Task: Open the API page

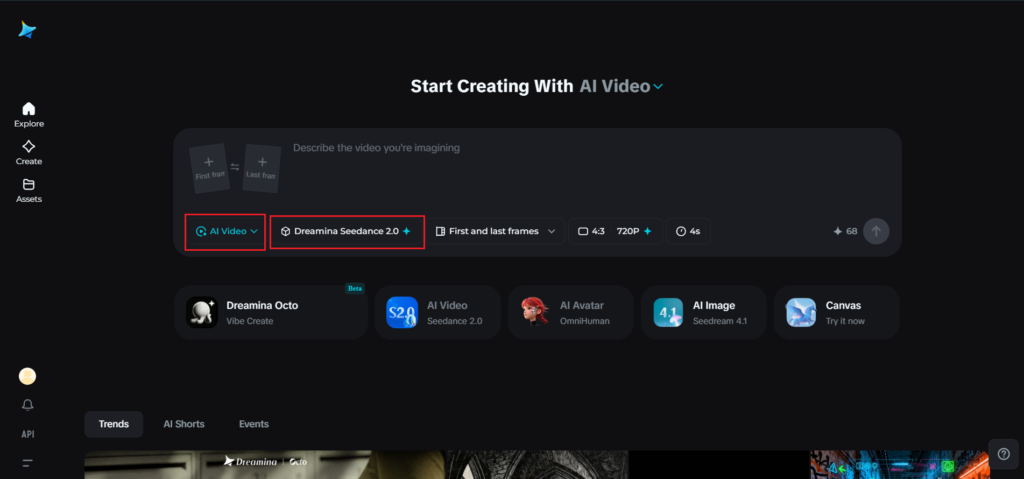Action: pyautogui.click(x=27, y=434)
